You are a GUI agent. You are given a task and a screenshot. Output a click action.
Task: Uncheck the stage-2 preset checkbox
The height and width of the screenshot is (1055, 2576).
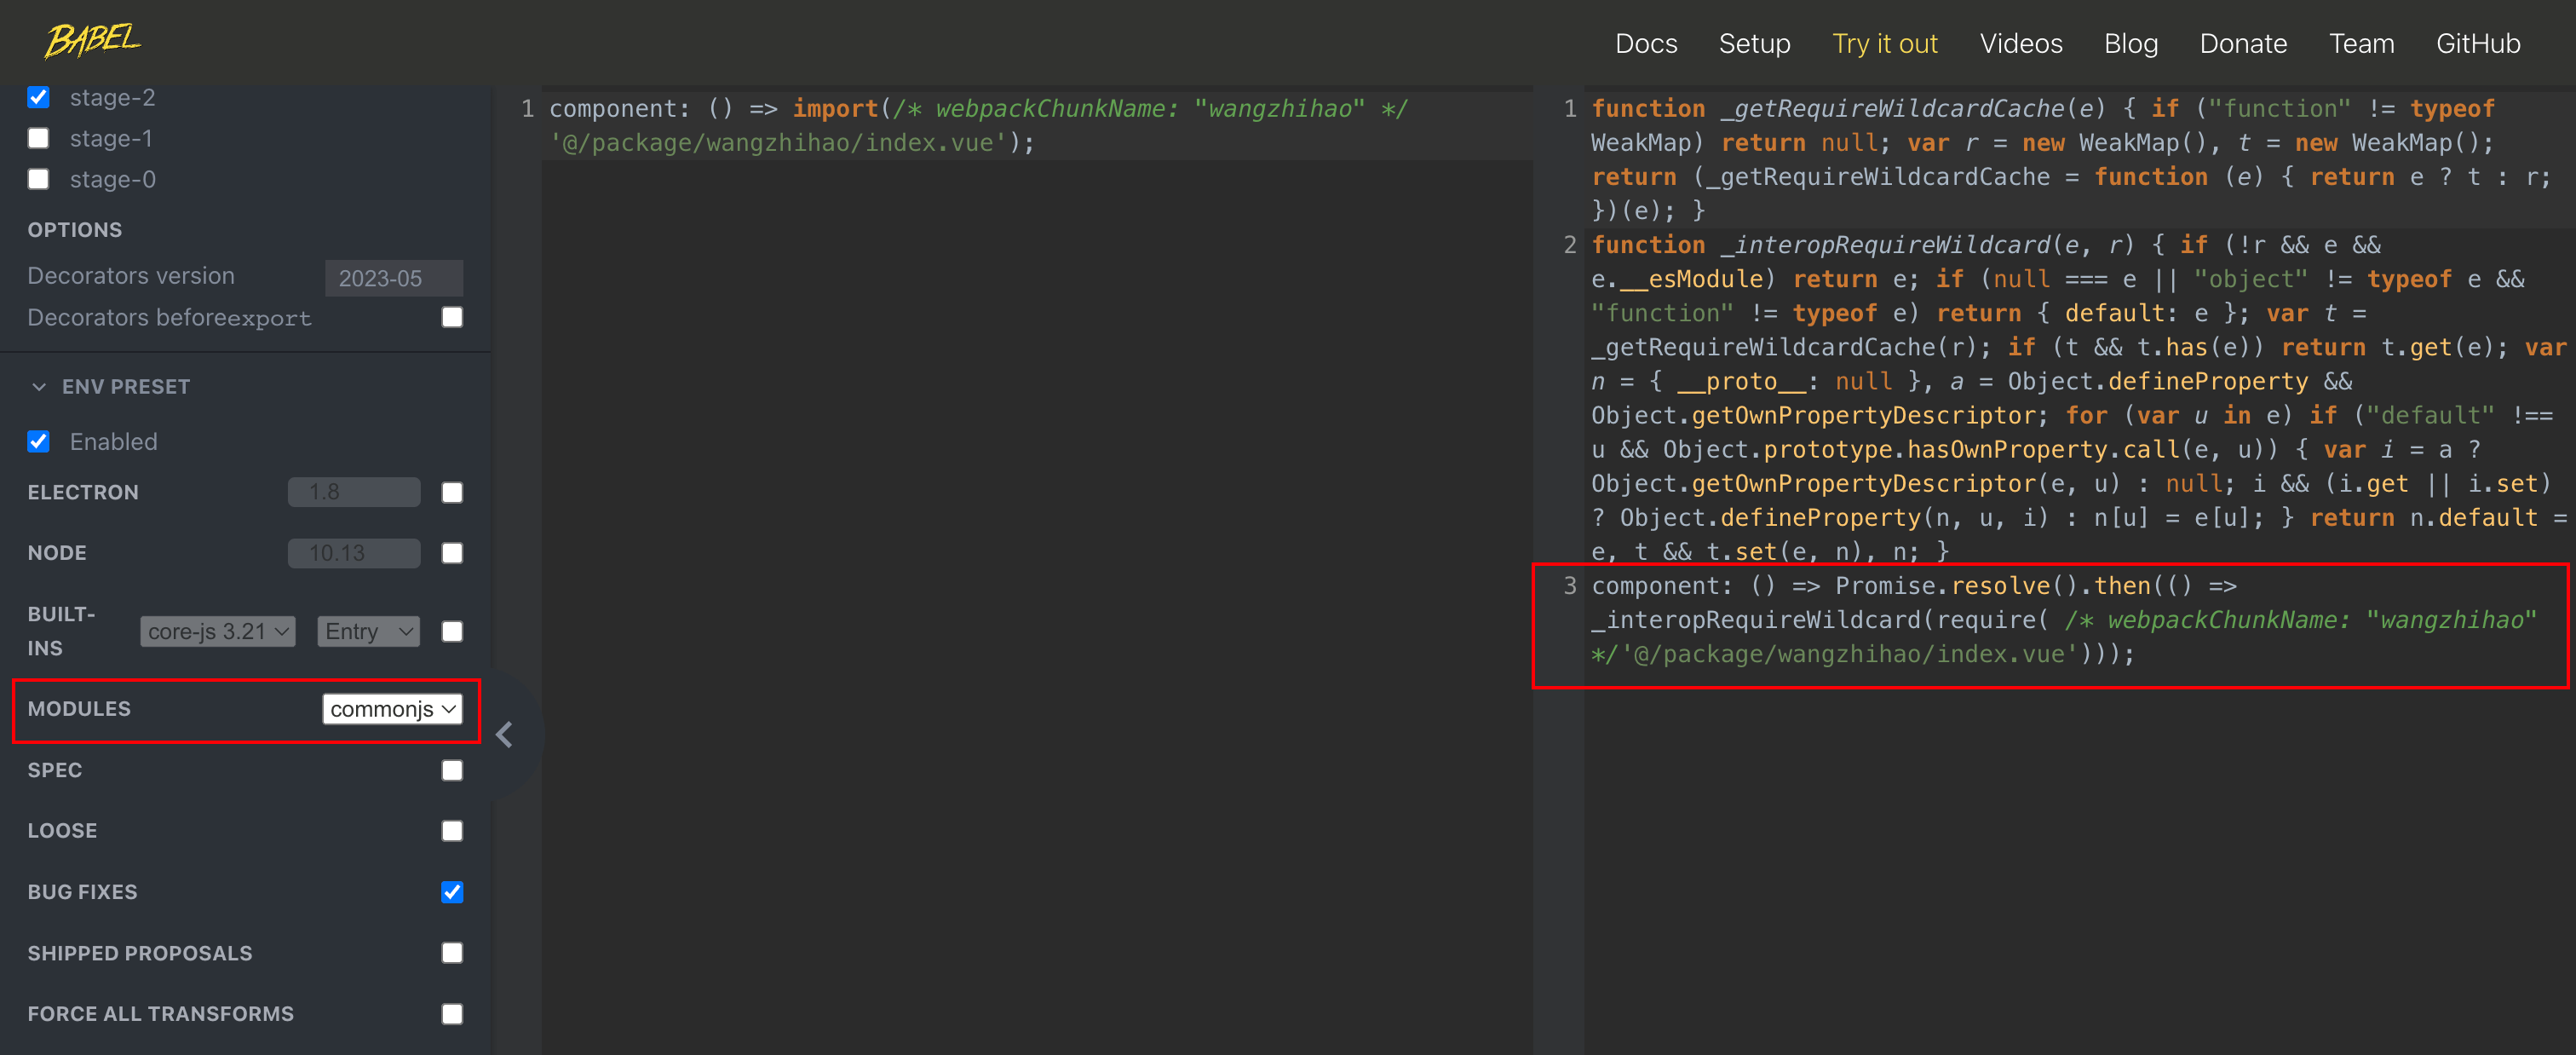tap(39, 97)
